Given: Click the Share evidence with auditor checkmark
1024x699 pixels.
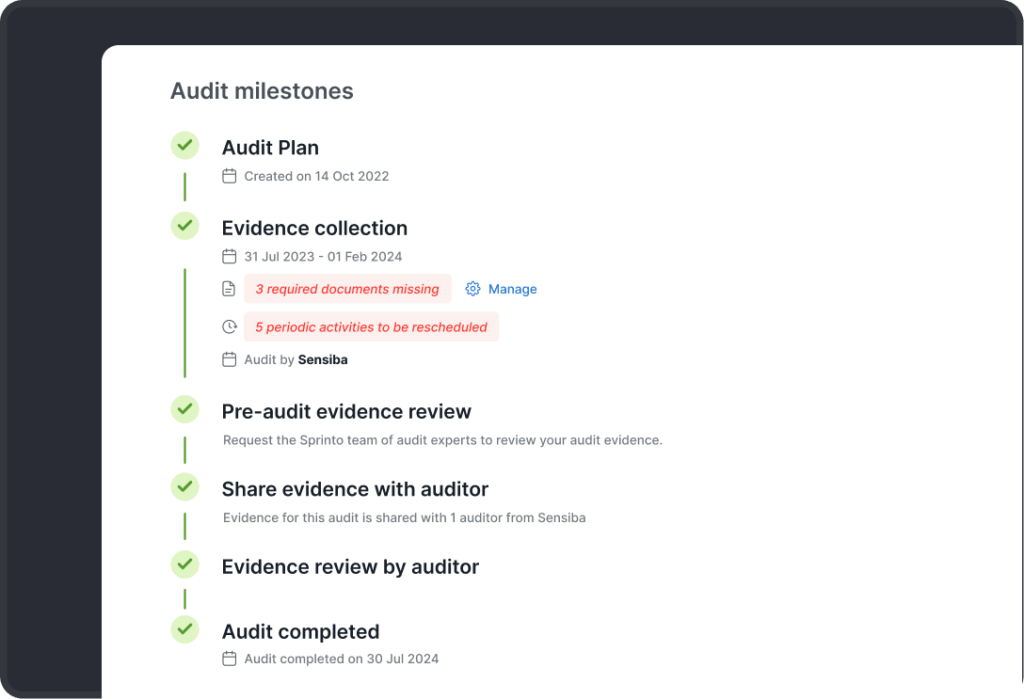Looking at the screenshot, I should click(184, 487).
